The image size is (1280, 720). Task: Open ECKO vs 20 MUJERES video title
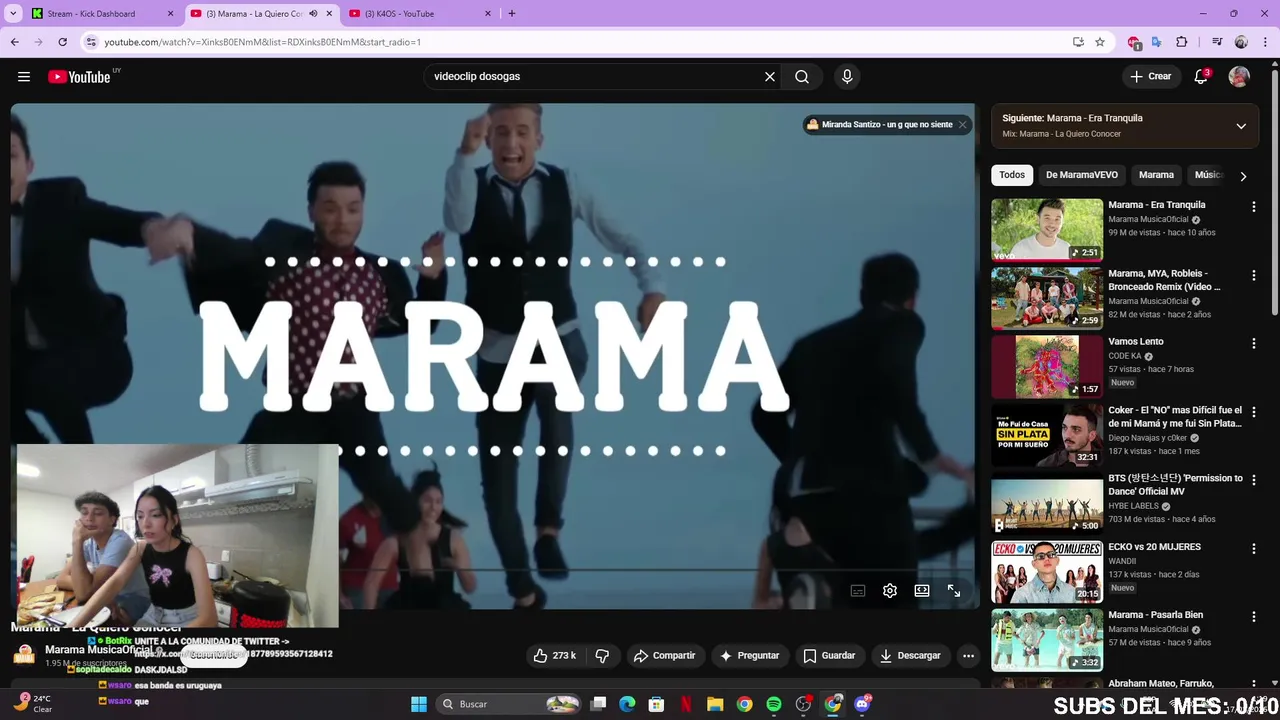click(1154, 547)
